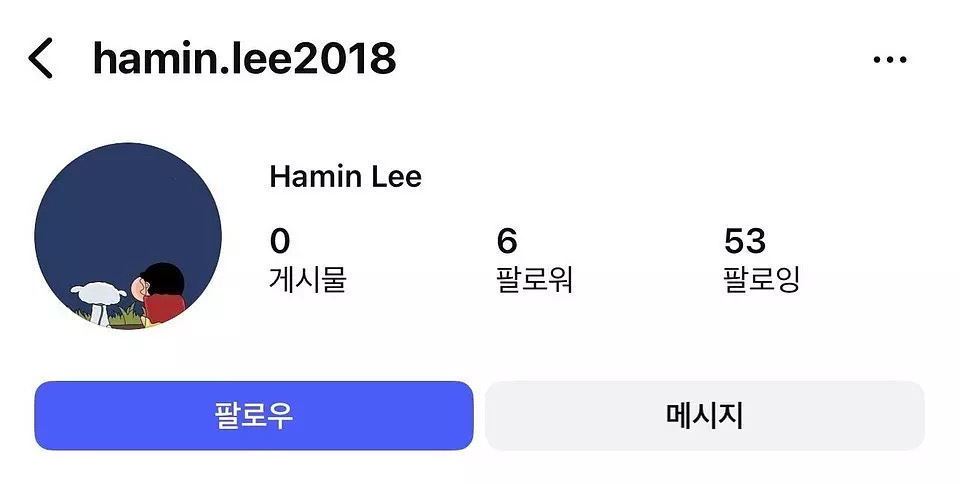Click the "2018" digits in the username
The height and width of the screenshot is (484, 960).
pos(345,59)
